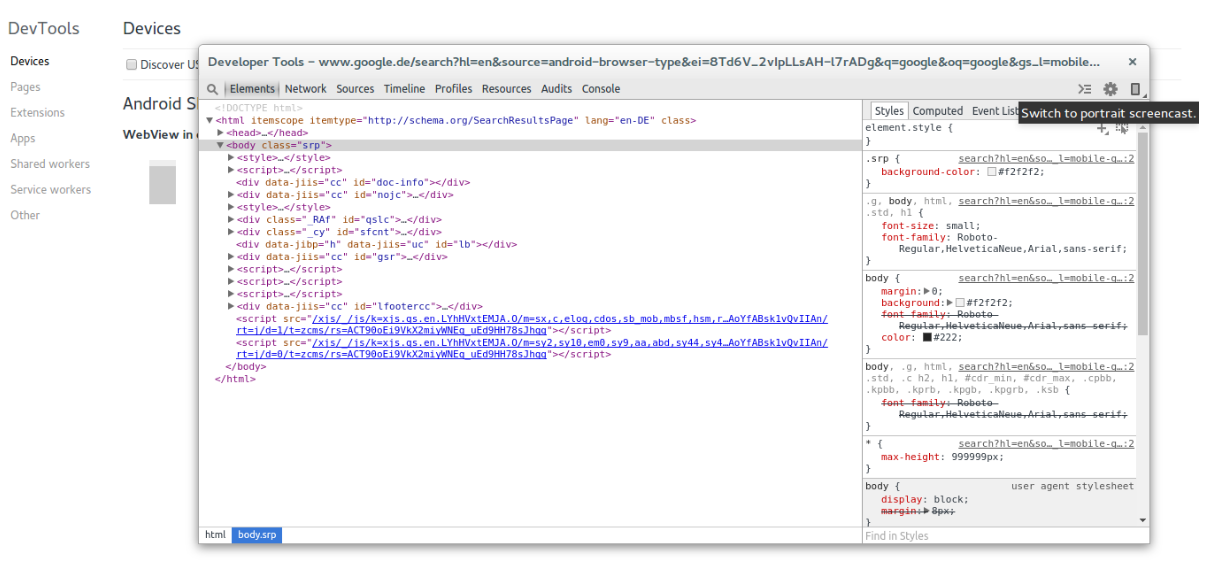Viewport: 1205px width, 569px height.
Task: Expand the div with id lfootercc
Action: [x=232, y=307]
